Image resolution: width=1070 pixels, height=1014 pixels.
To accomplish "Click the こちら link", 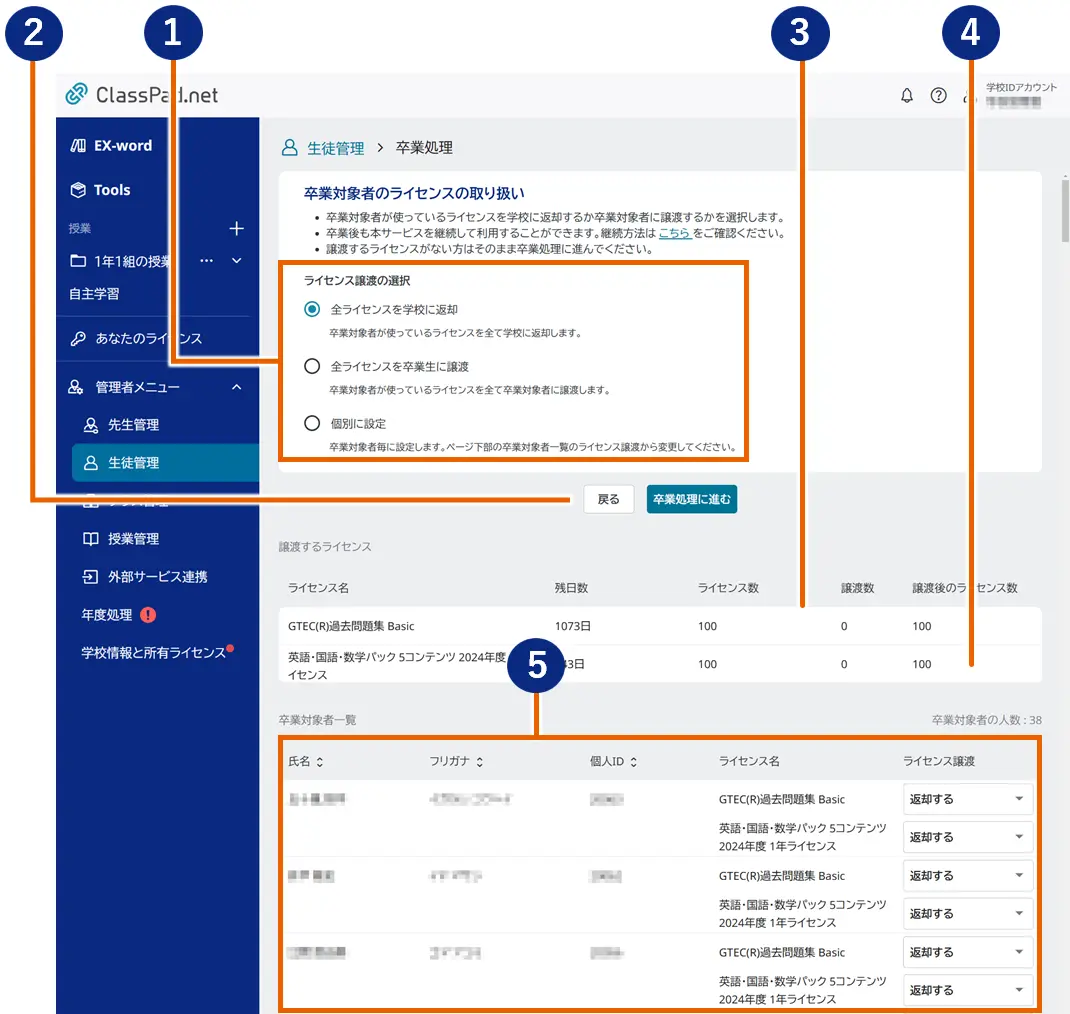I will [674, 233].
